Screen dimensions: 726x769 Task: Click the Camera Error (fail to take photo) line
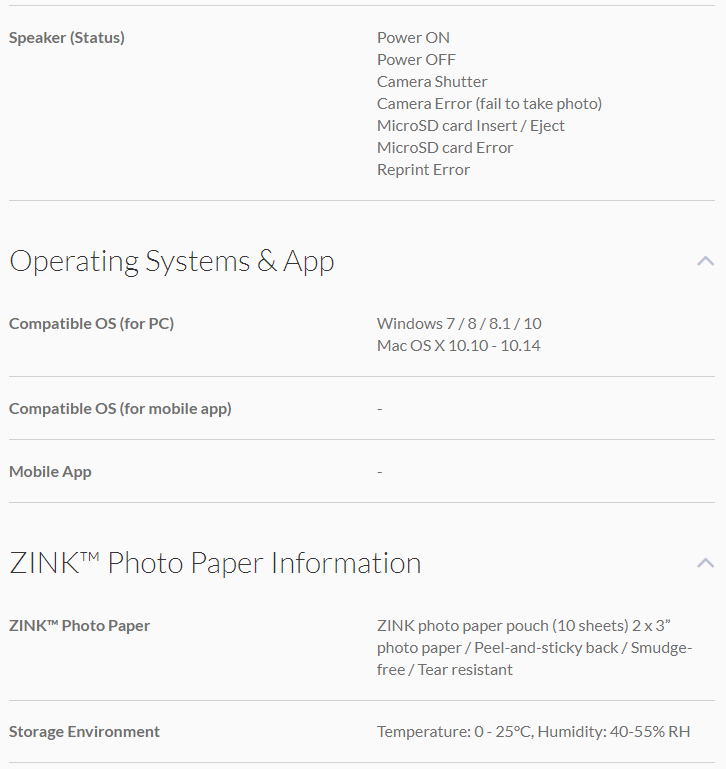(x=489, y=104)
